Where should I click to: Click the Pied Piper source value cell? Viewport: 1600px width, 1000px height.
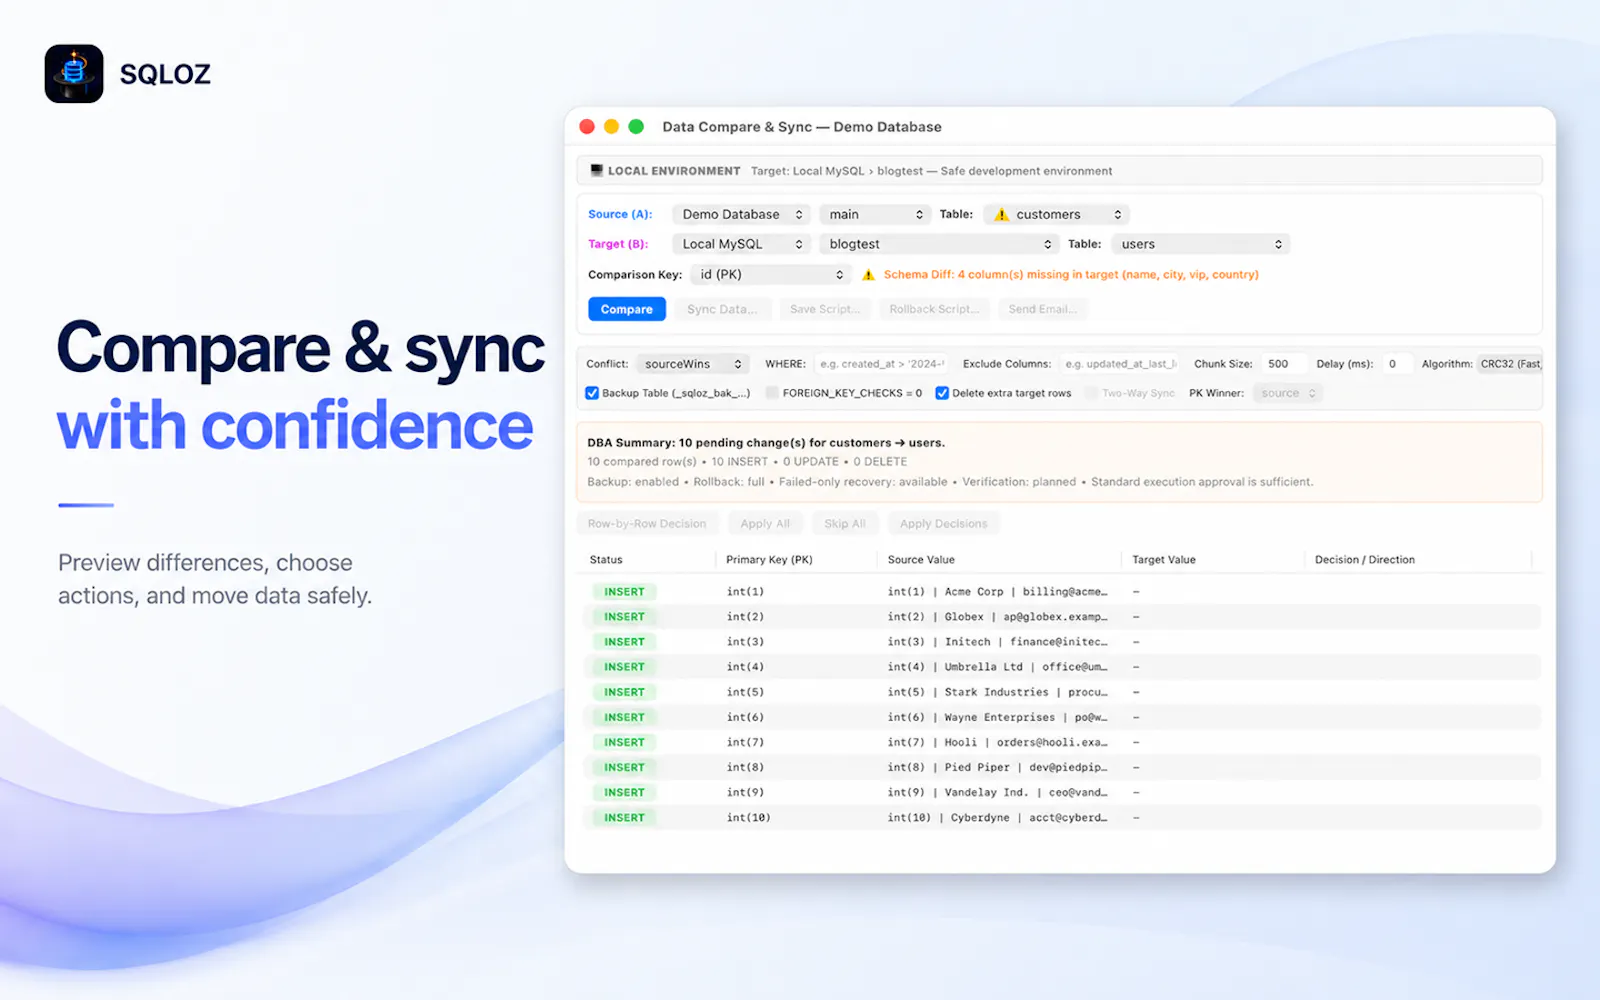[x=997, y=767]
